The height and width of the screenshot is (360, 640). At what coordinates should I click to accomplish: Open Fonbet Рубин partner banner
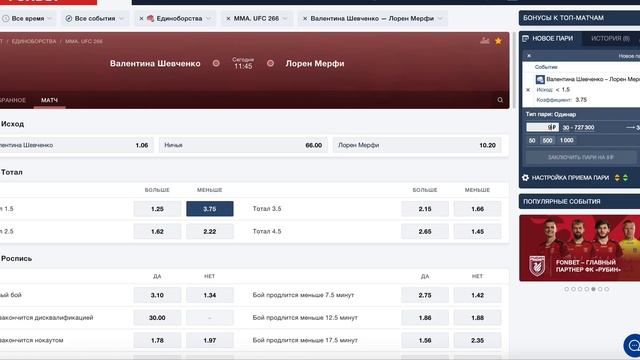pos(580,248)
